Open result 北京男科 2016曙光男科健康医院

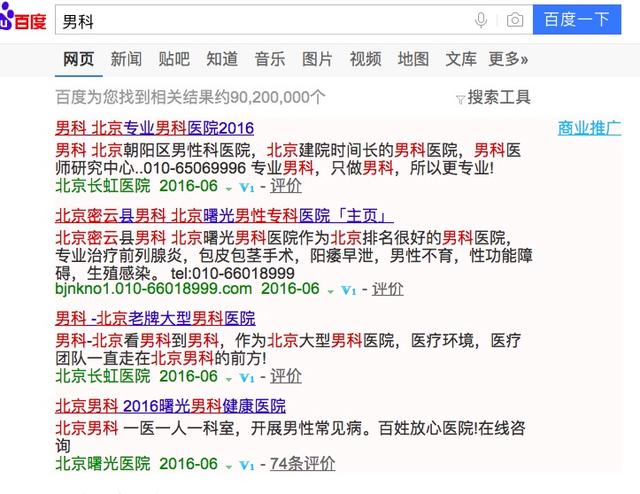171,406
